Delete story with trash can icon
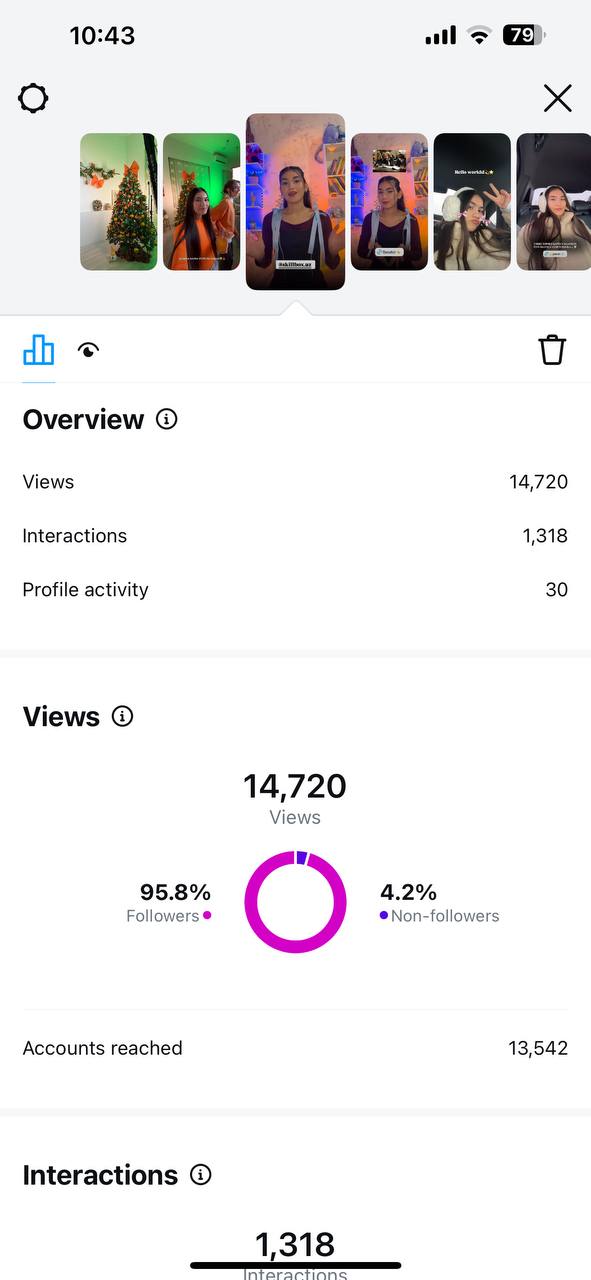This screenshot has height=1280, width=591. [552, 350]
